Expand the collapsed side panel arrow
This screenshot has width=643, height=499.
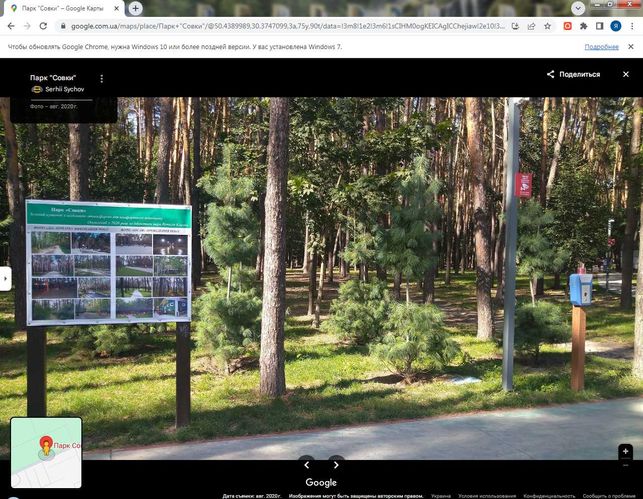point(5,278)
